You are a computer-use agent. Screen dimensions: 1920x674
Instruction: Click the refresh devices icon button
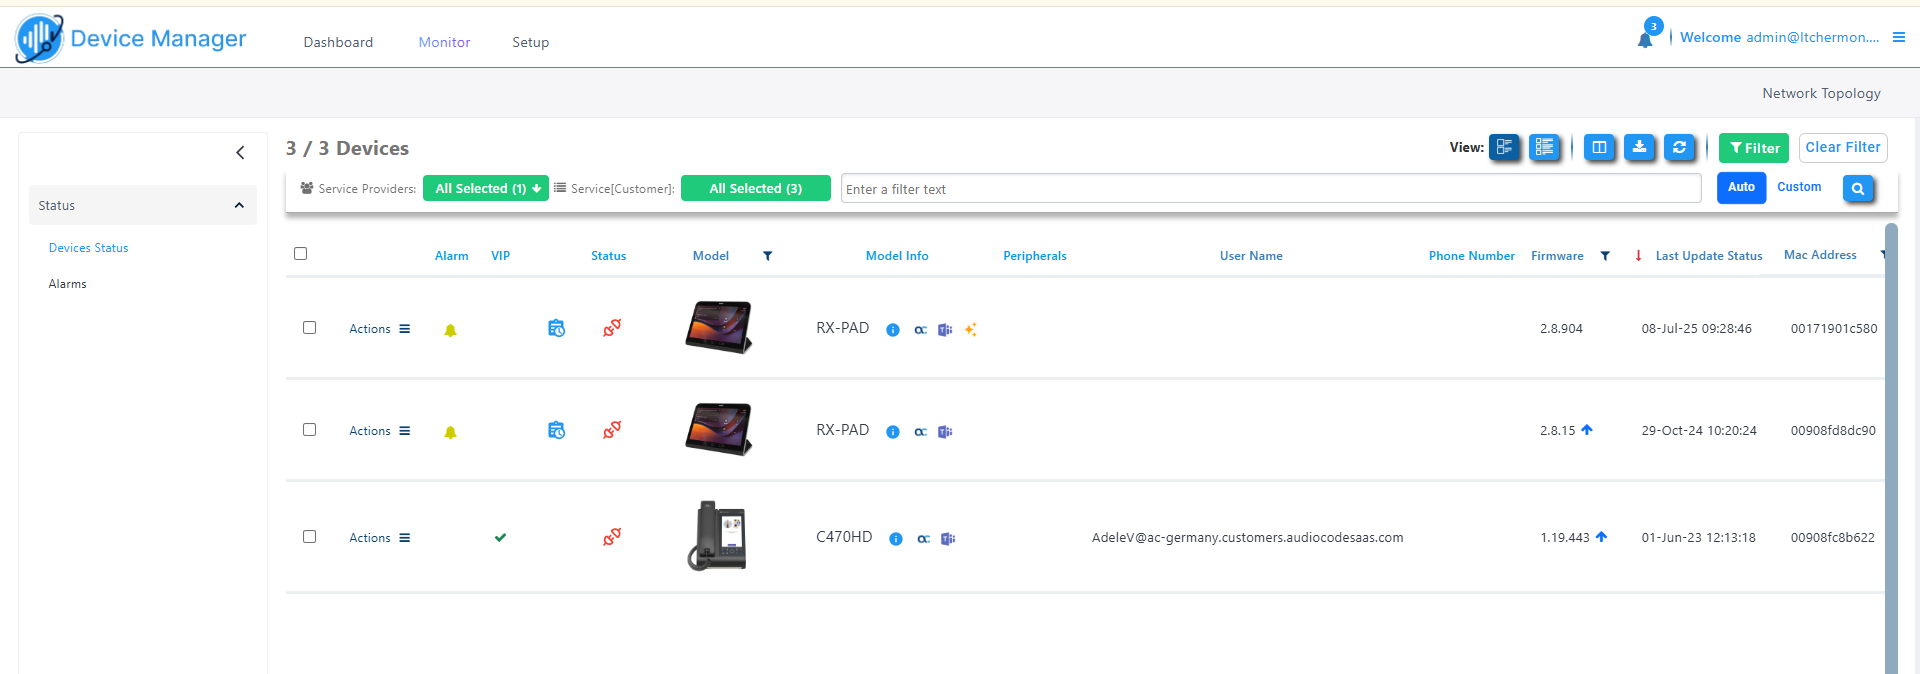tap(1679, 148)
